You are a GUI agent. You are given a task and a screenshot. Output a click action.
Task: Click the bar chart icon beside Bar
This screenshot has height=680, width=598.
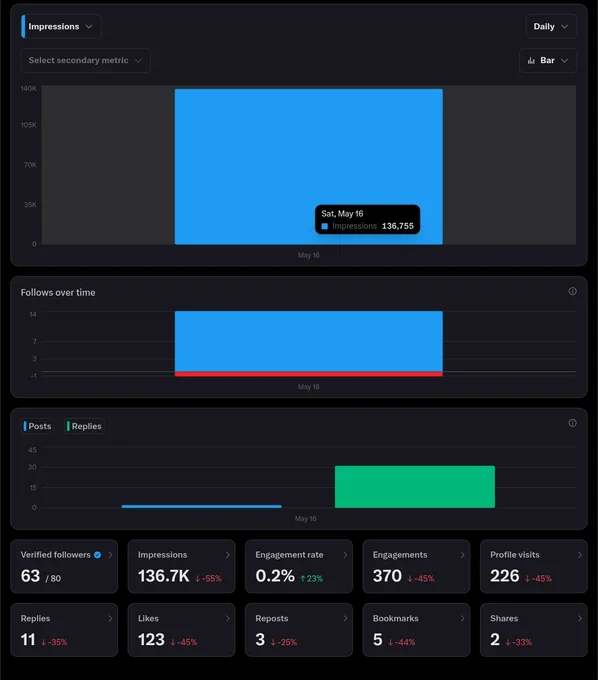point(531,61)
